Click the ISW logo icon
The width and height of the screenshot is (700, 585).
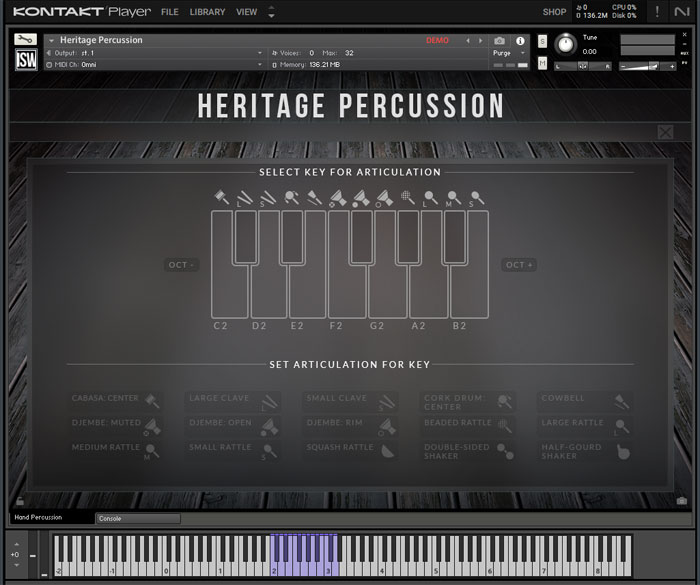26,59
